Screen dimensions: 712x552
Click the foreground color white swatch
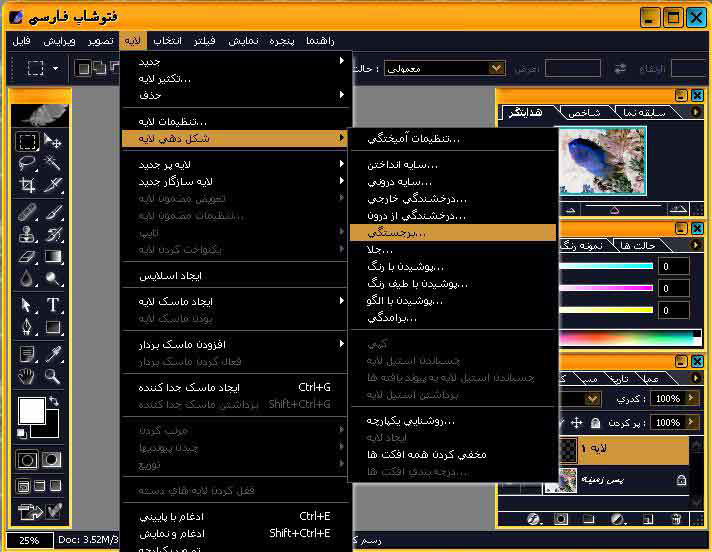(x=31, y=410)
